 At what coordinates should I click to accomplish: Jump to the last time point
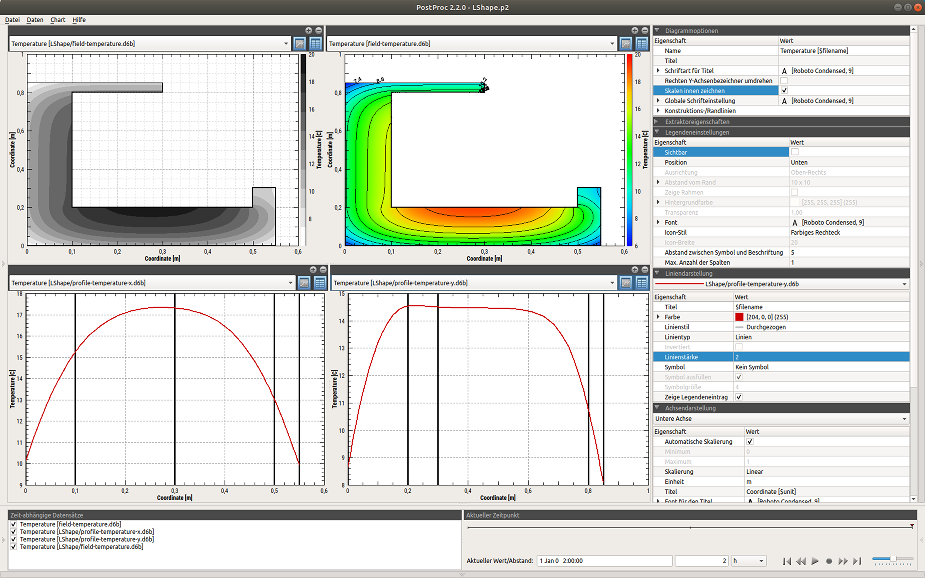[857, 561]
